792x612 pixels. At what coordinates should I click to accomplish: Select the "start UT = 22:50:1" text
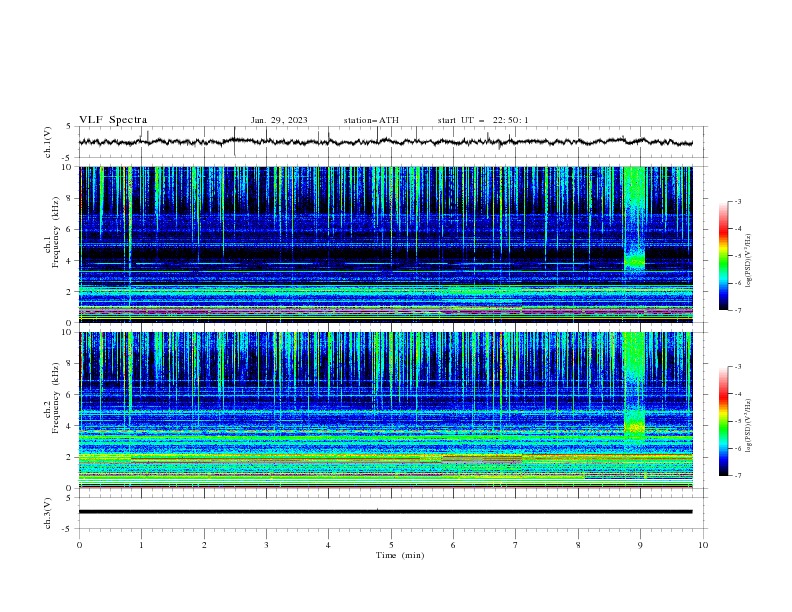[x=483, y=120]
